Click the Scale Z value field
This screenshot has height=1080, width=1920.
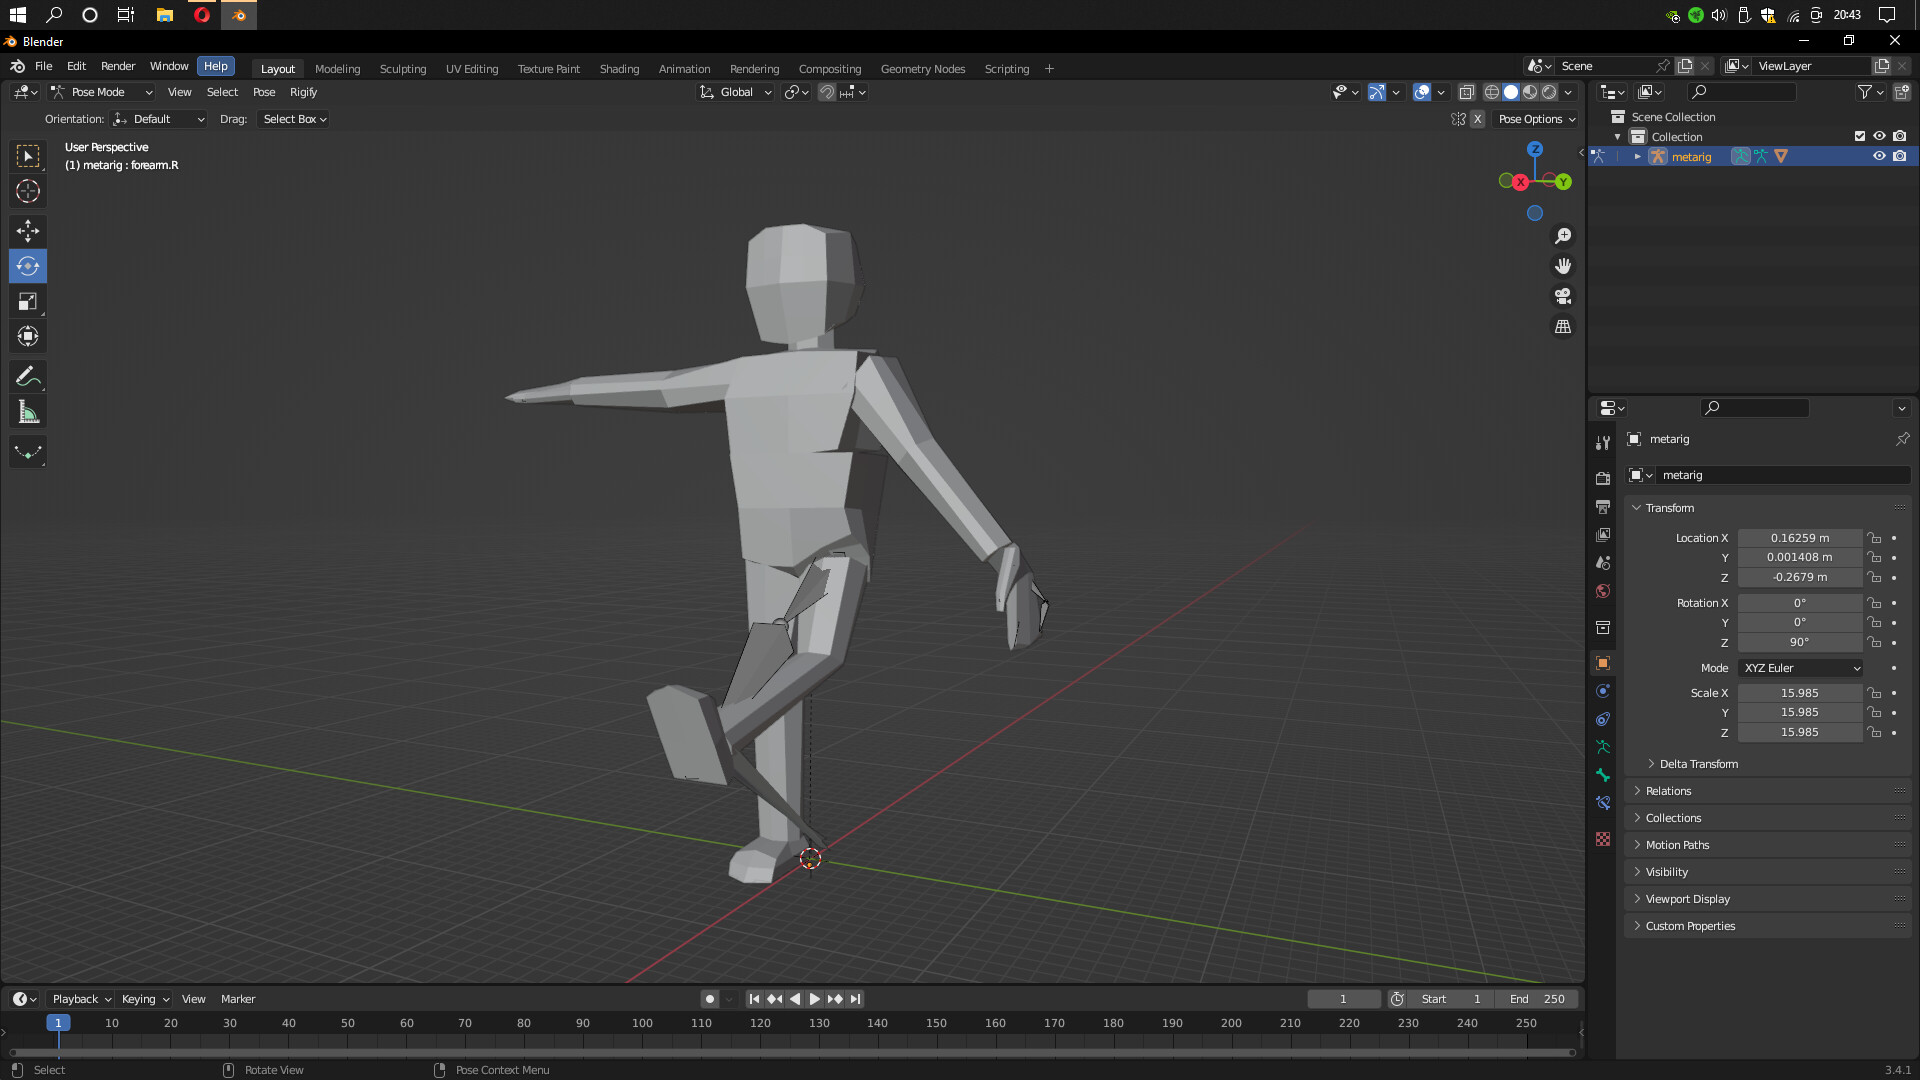pos(1800,733)
